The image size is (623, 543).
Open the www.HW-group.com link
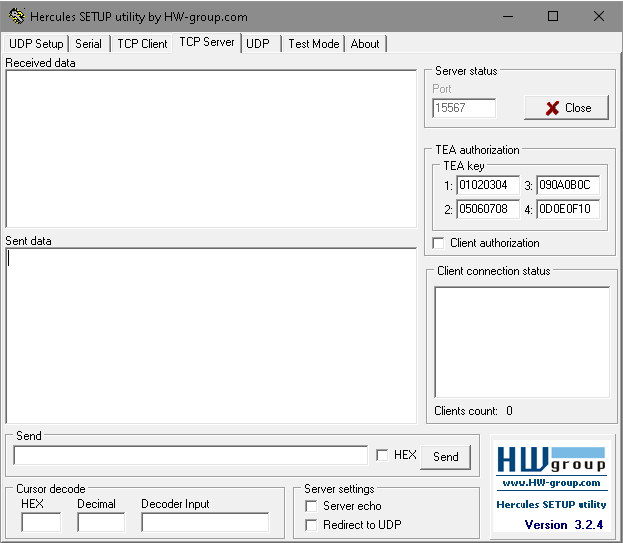pos(552,482)
